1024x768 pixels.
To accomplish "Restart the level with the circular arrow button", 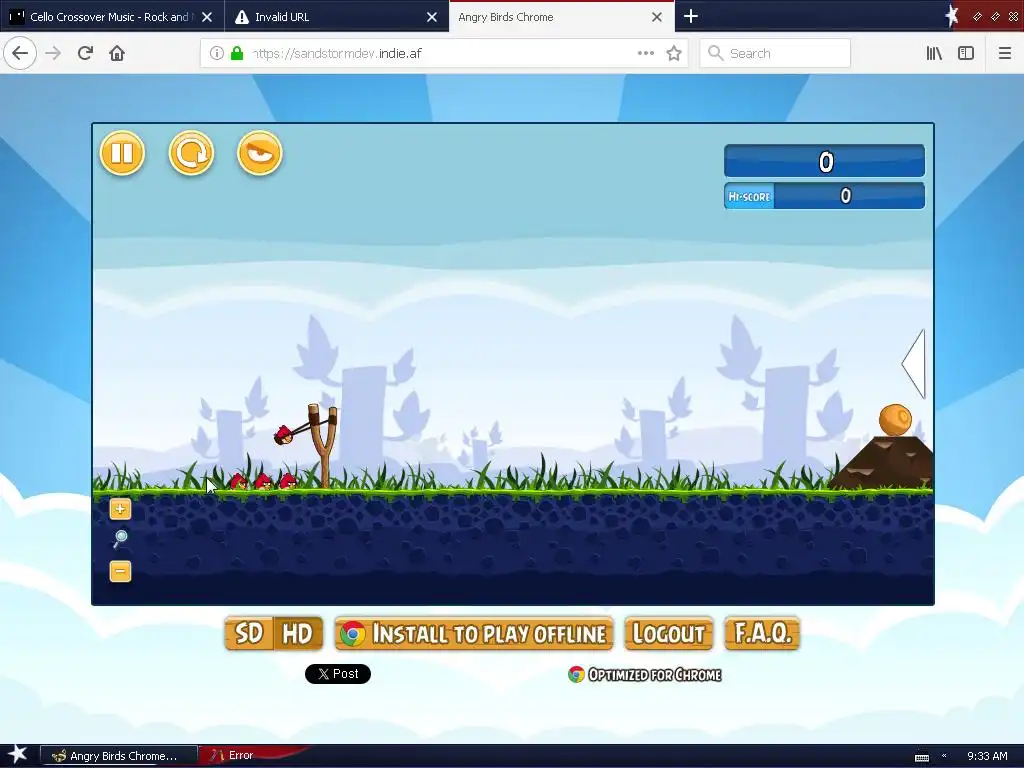I will tap(191, 153).
